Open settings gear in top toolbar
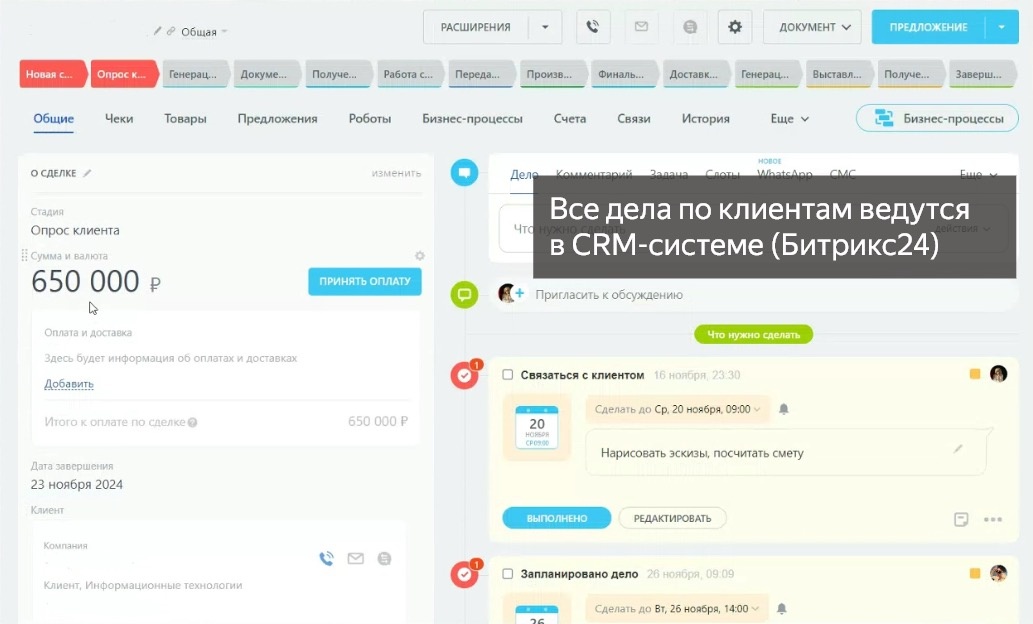1033x624 pixels. point(735,27)
